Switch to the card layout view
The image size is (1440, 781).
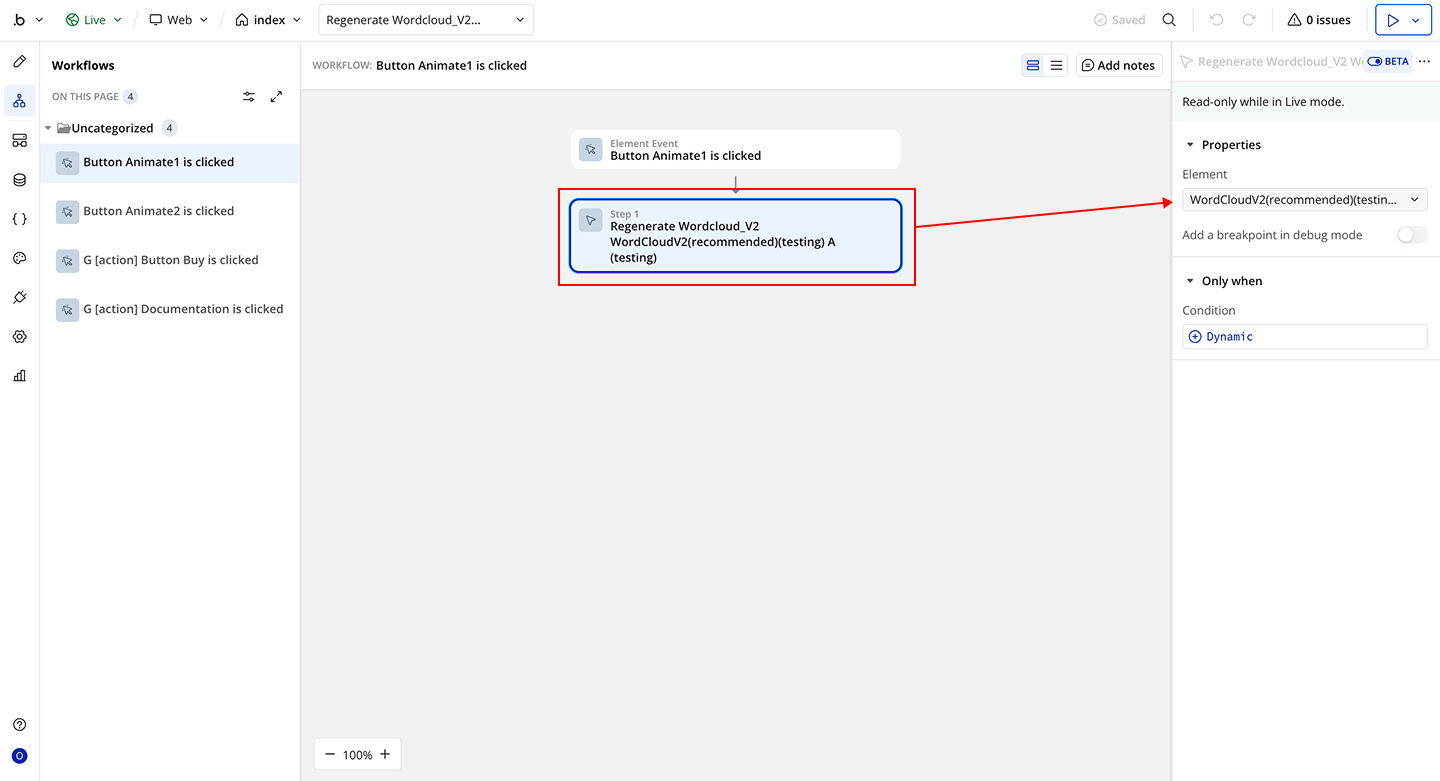(1033, 66)
